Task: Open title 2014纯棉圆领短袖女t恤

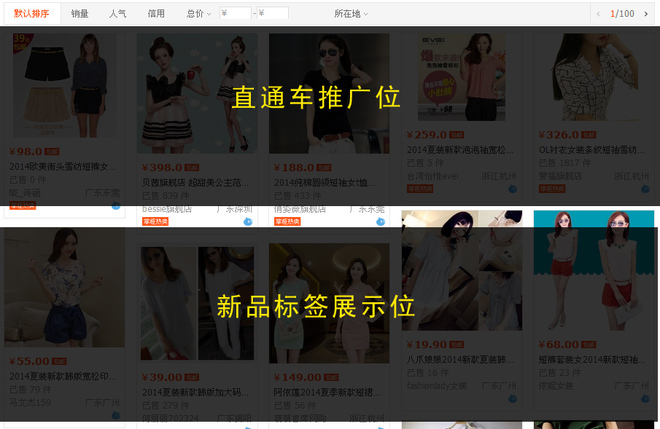Action: (325, 183)
